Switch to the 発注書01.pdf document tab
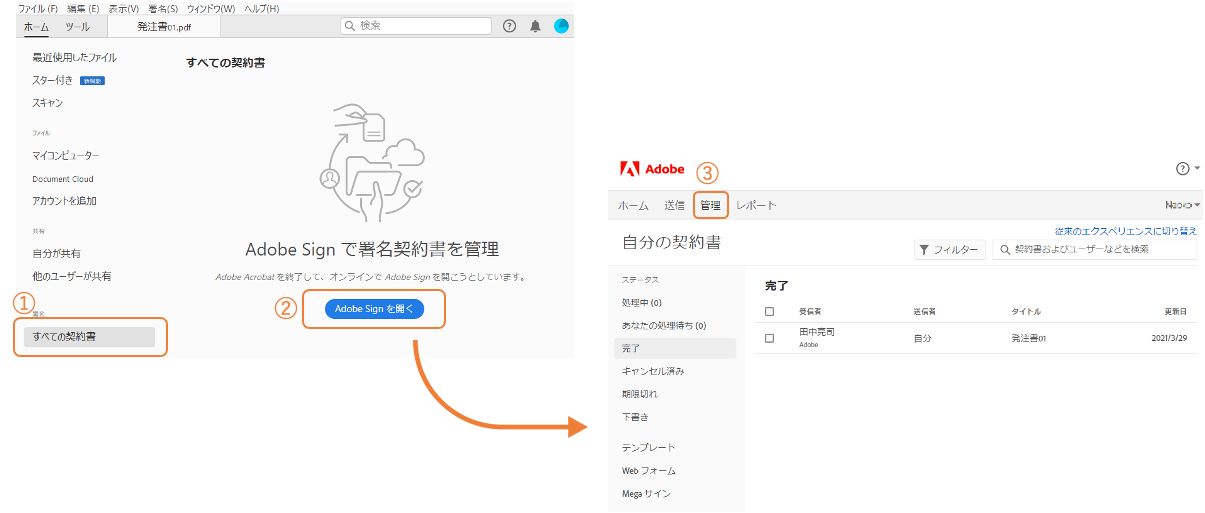The image size is (1205, 513). [163, 26]
